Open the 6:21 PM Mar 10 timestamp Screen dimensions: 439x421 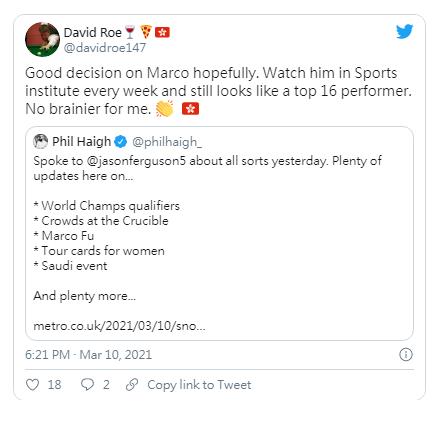pos(88,355)
